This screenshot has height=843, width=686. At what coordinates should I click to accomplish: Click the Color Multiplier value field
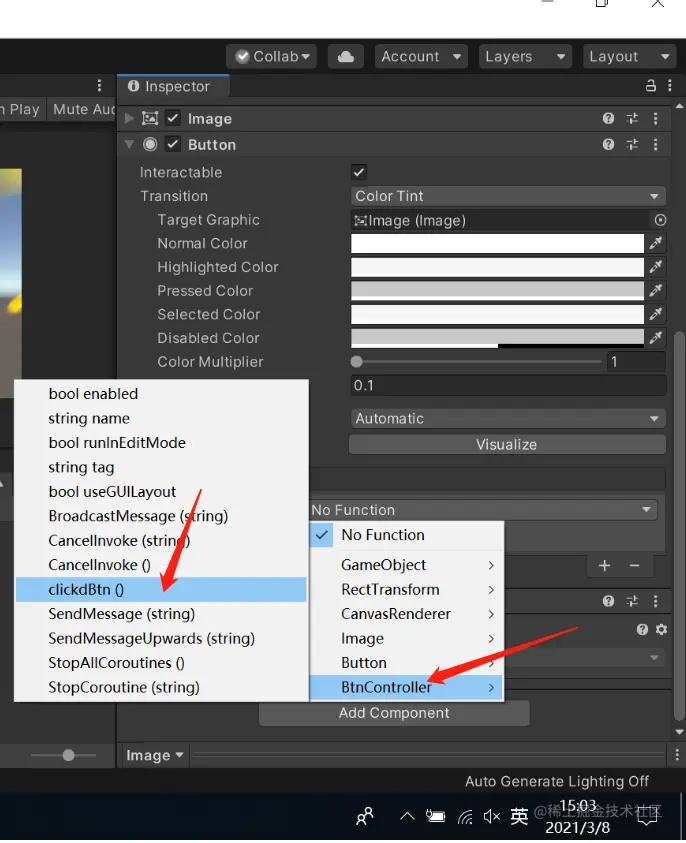636,362
